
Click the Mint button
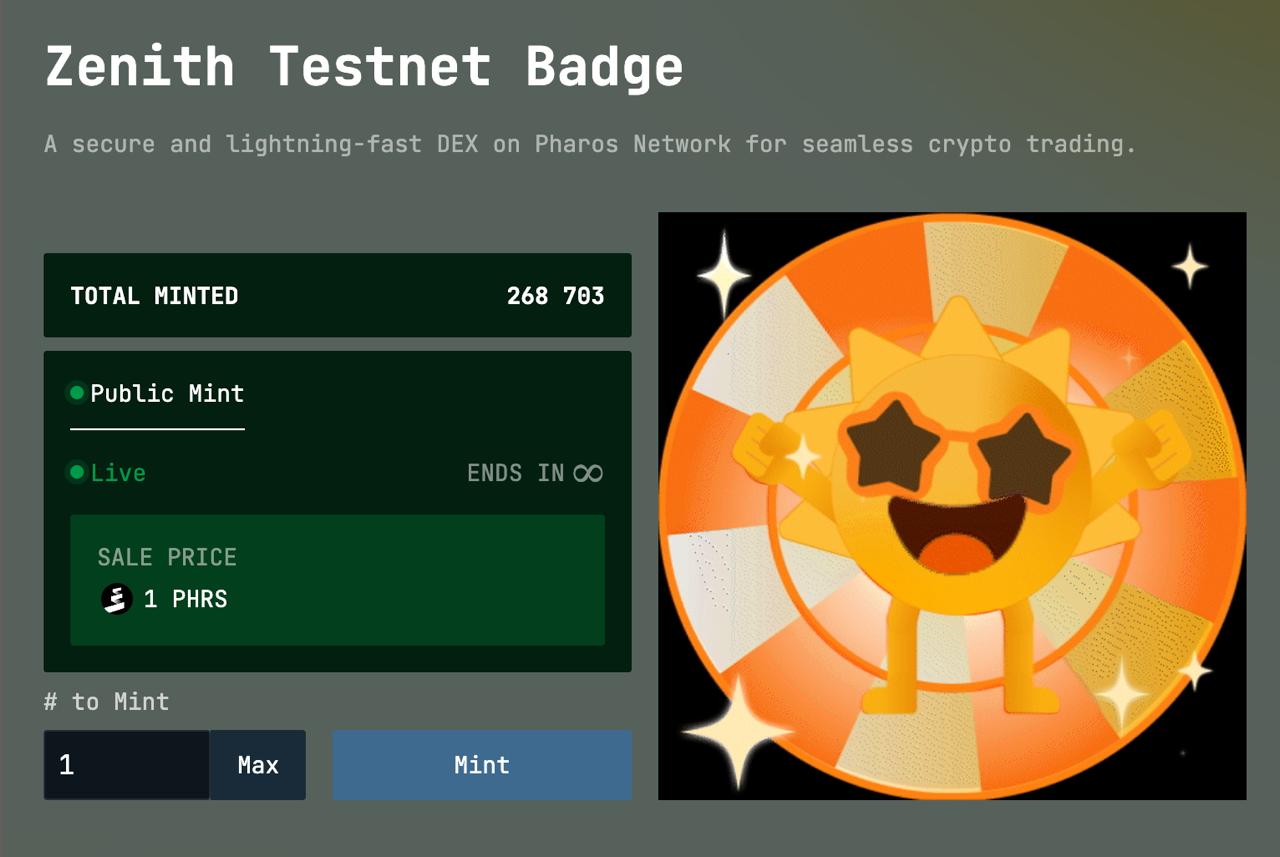[x=482, y=765]
